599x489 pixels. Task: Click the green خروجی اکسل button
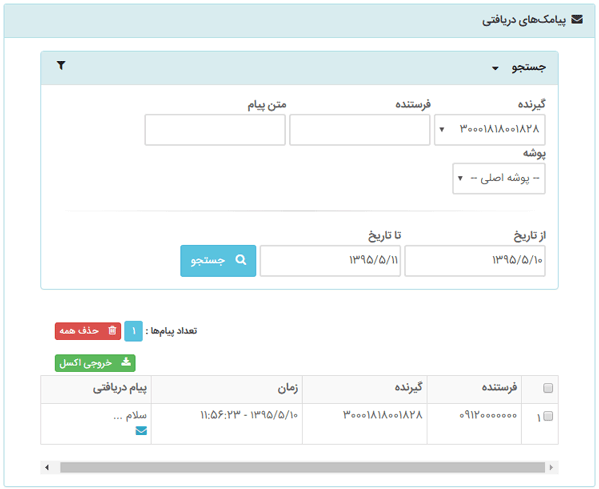click(x=95, y=363)
